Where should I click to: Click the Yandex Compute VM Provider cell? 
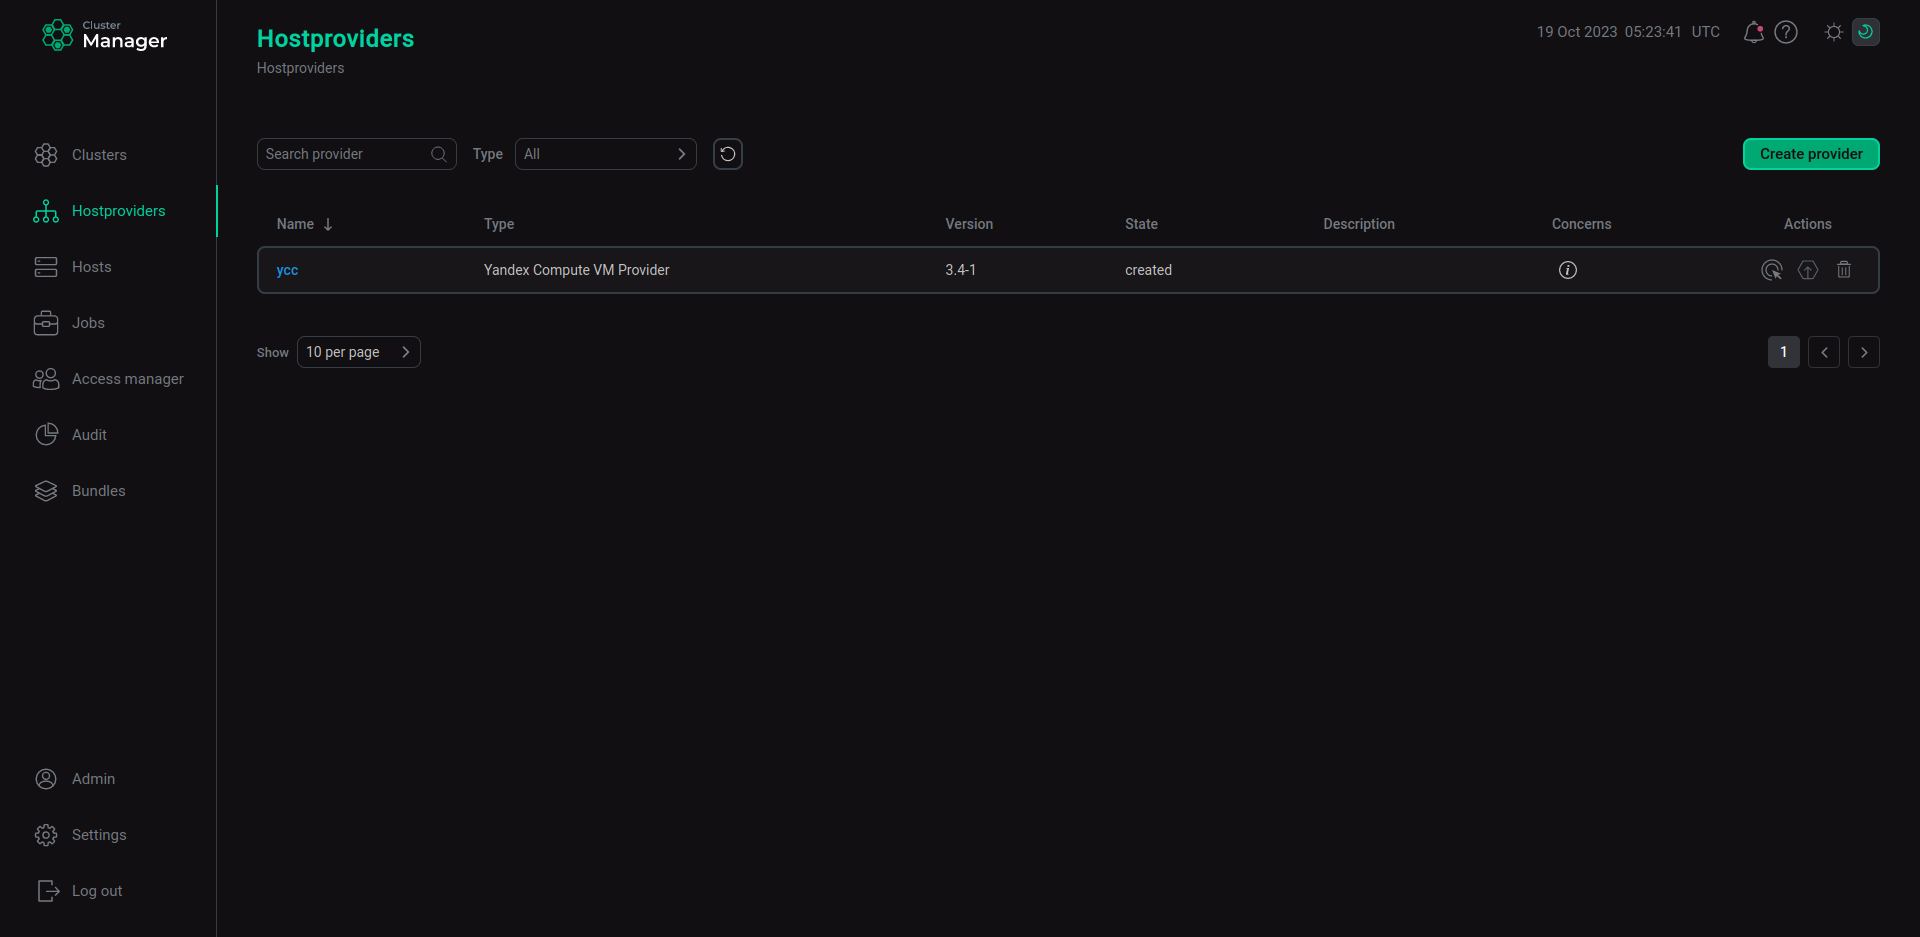pos(576,270)
